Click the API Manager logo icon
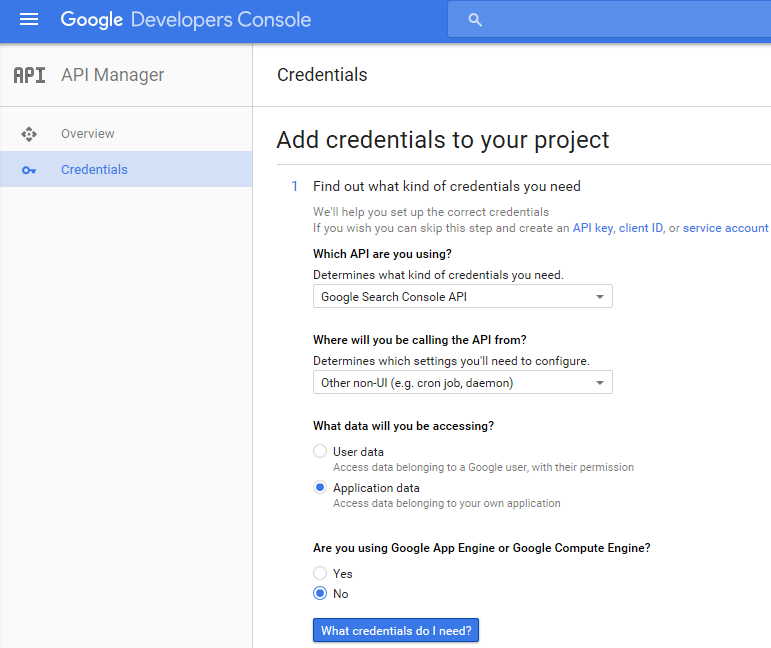Image resolution: width=771 pixels, height=648 pixels. (x=30, y=75)
